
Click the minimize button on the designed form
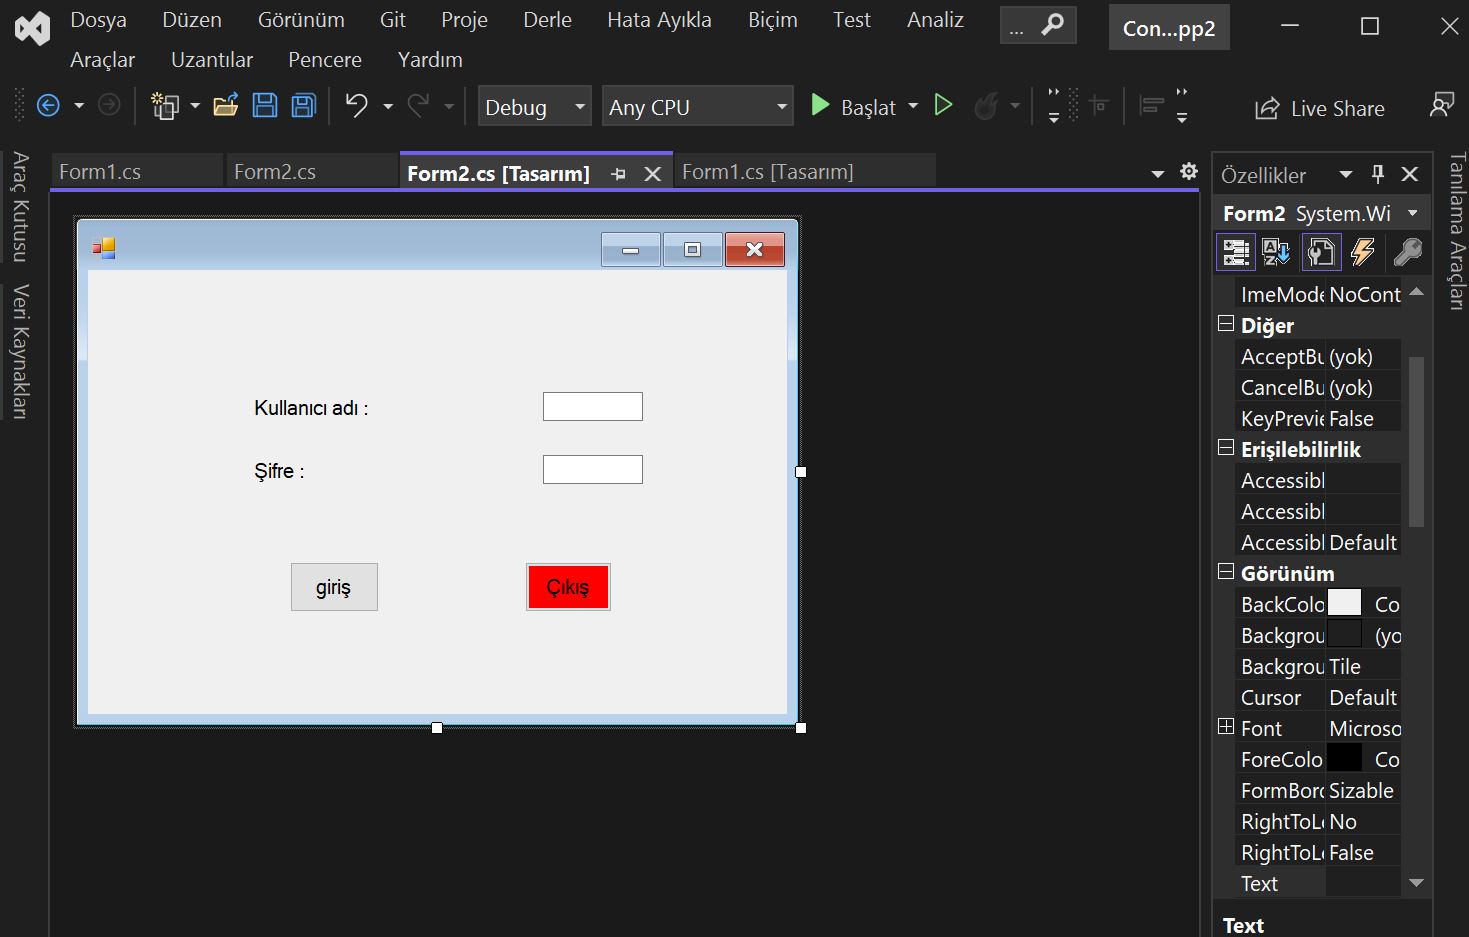tap(631, 250)
